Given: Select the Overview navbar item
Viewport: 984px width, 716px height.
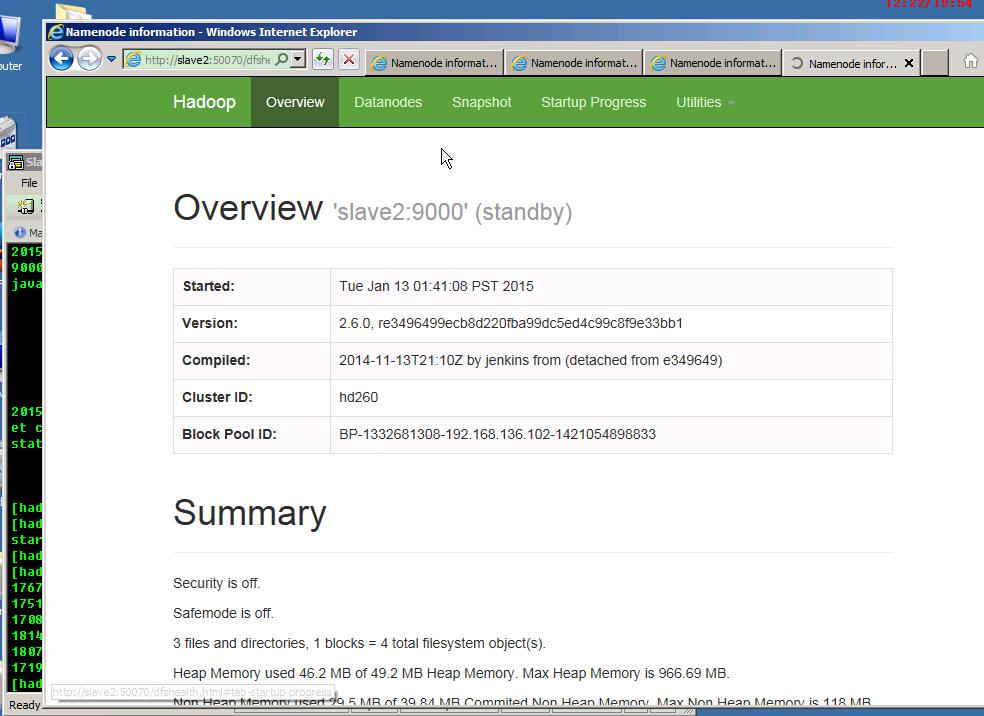Looking at the screenshot, I should click(295, 102).
